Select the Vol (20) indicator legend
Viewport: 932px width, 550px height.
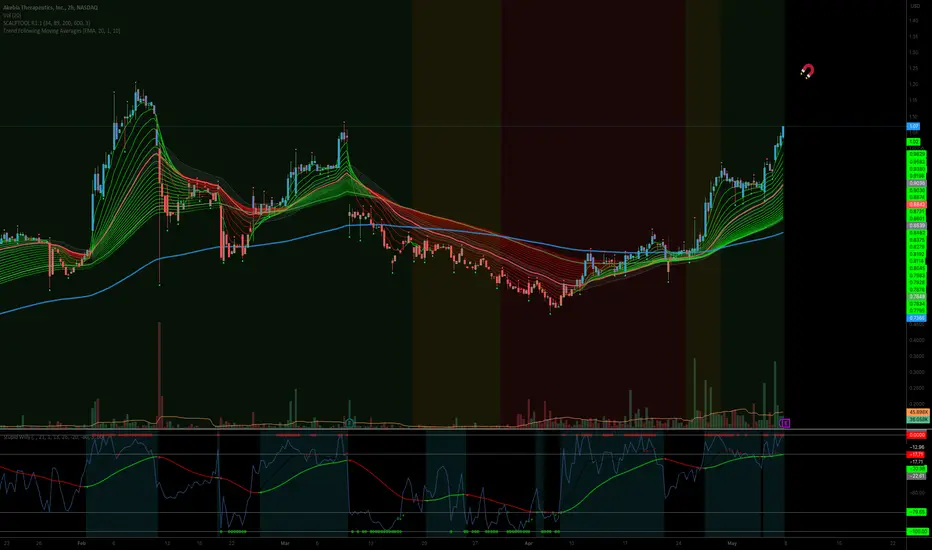pos(12,15)
